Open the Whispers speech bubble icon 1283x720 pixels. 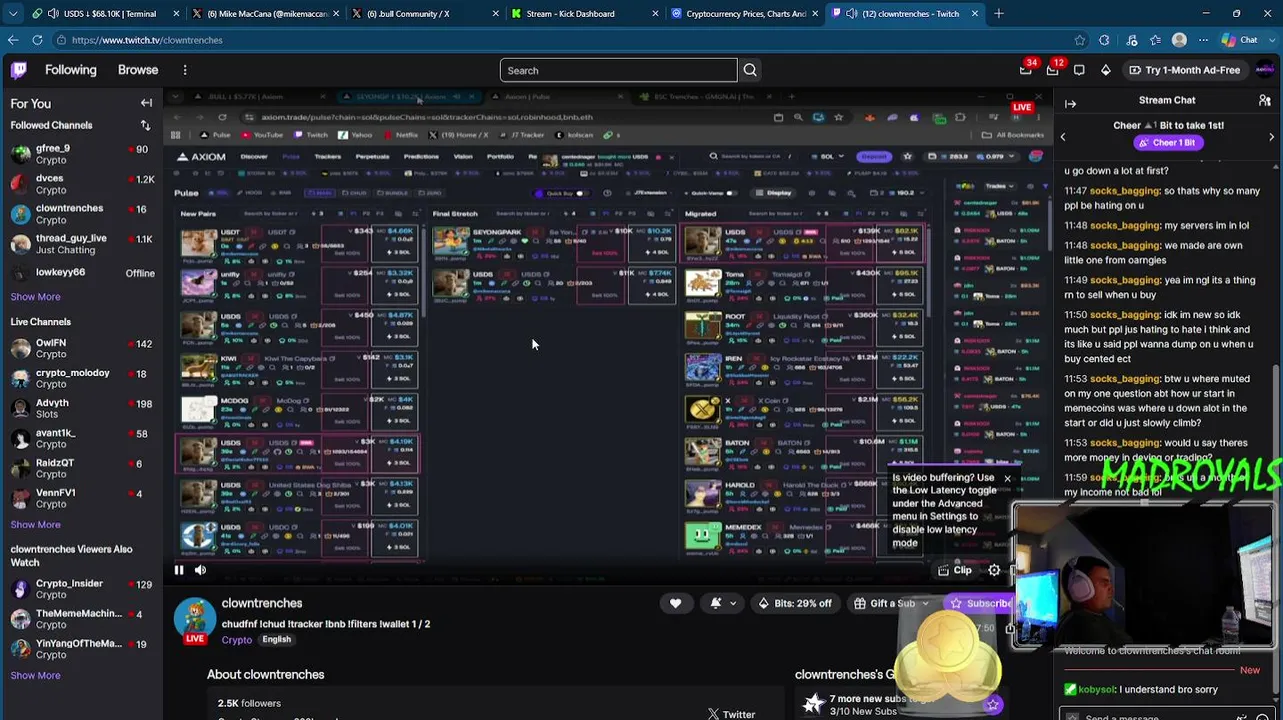pyautogui.click(x=1079, y=70)
